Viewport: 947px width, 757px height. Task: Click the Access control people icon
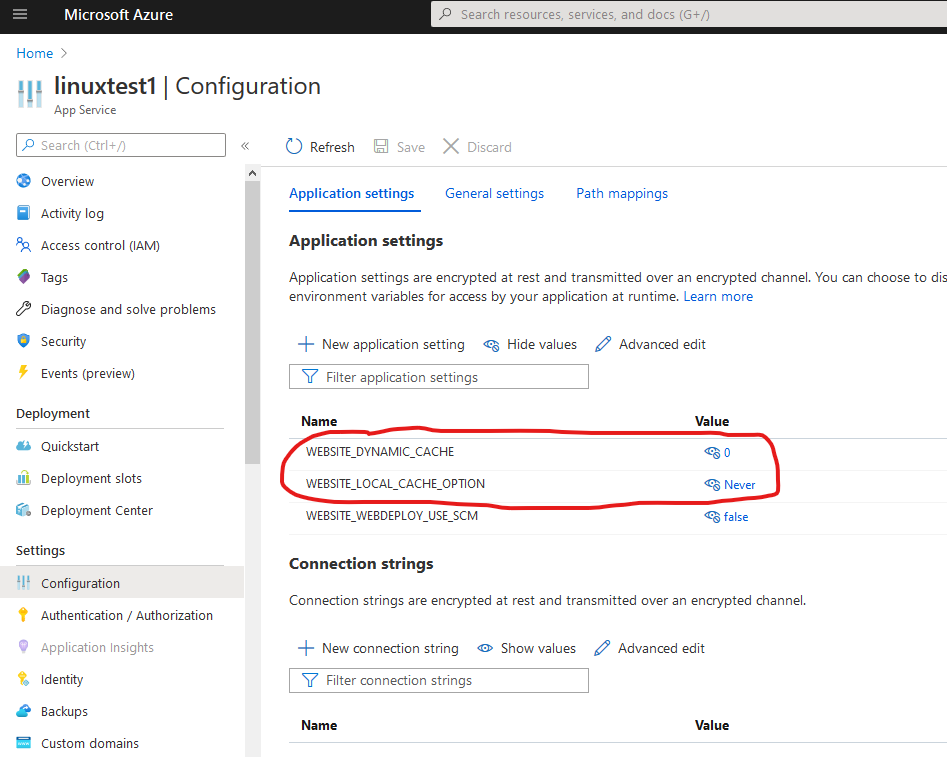coord(24,245)
